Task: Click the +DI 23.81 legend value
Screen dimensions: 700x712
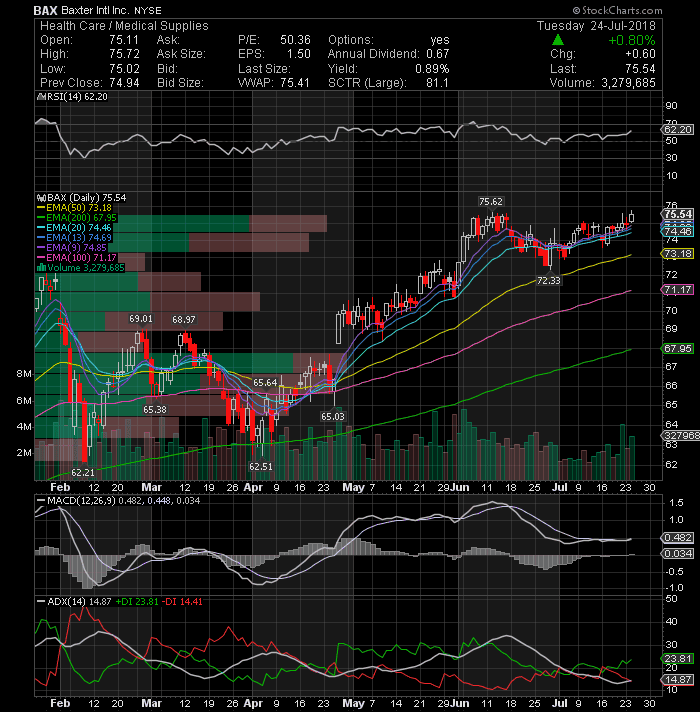Action: [x=137, y=602]
